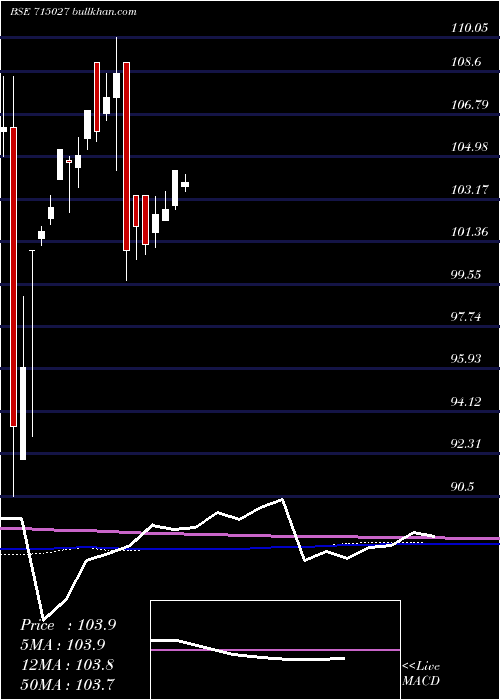Select the 90.5 price axis label
The width and height of the screenshot is (500, 700).
(464, 487)
